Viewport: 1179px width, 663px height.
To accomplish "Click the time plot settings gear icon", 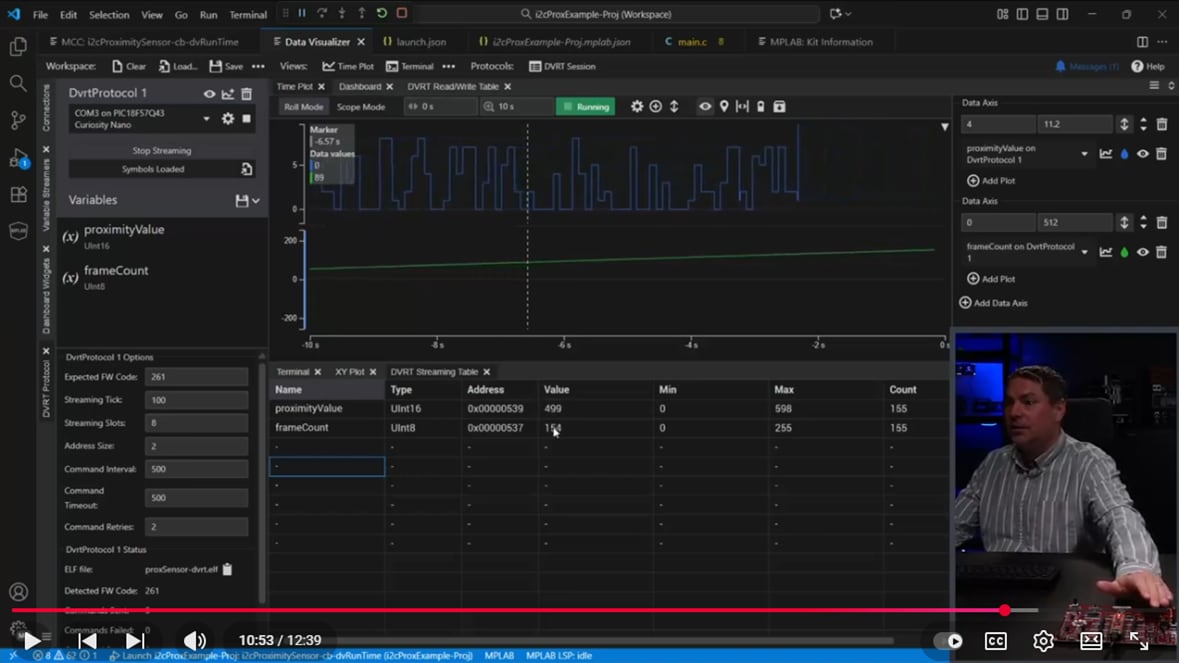I will pyautogui.click(x=636, y=106).
